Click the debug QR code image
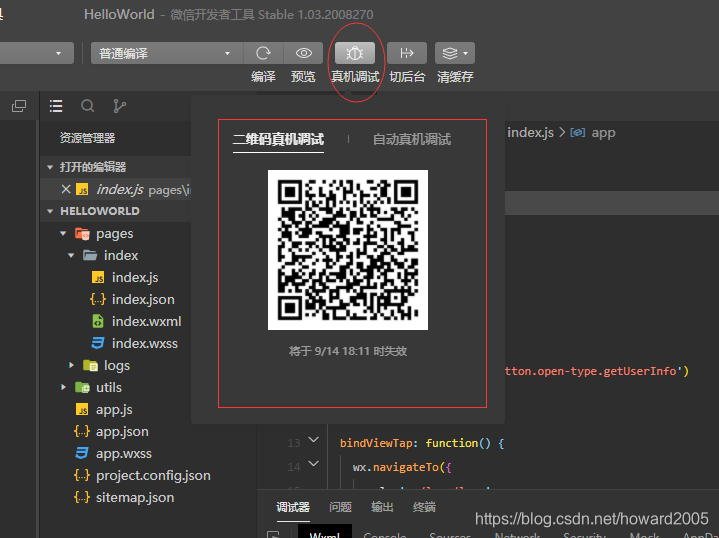Image resolution: width=719 pixels, height=538 pixels. [348, 250]
